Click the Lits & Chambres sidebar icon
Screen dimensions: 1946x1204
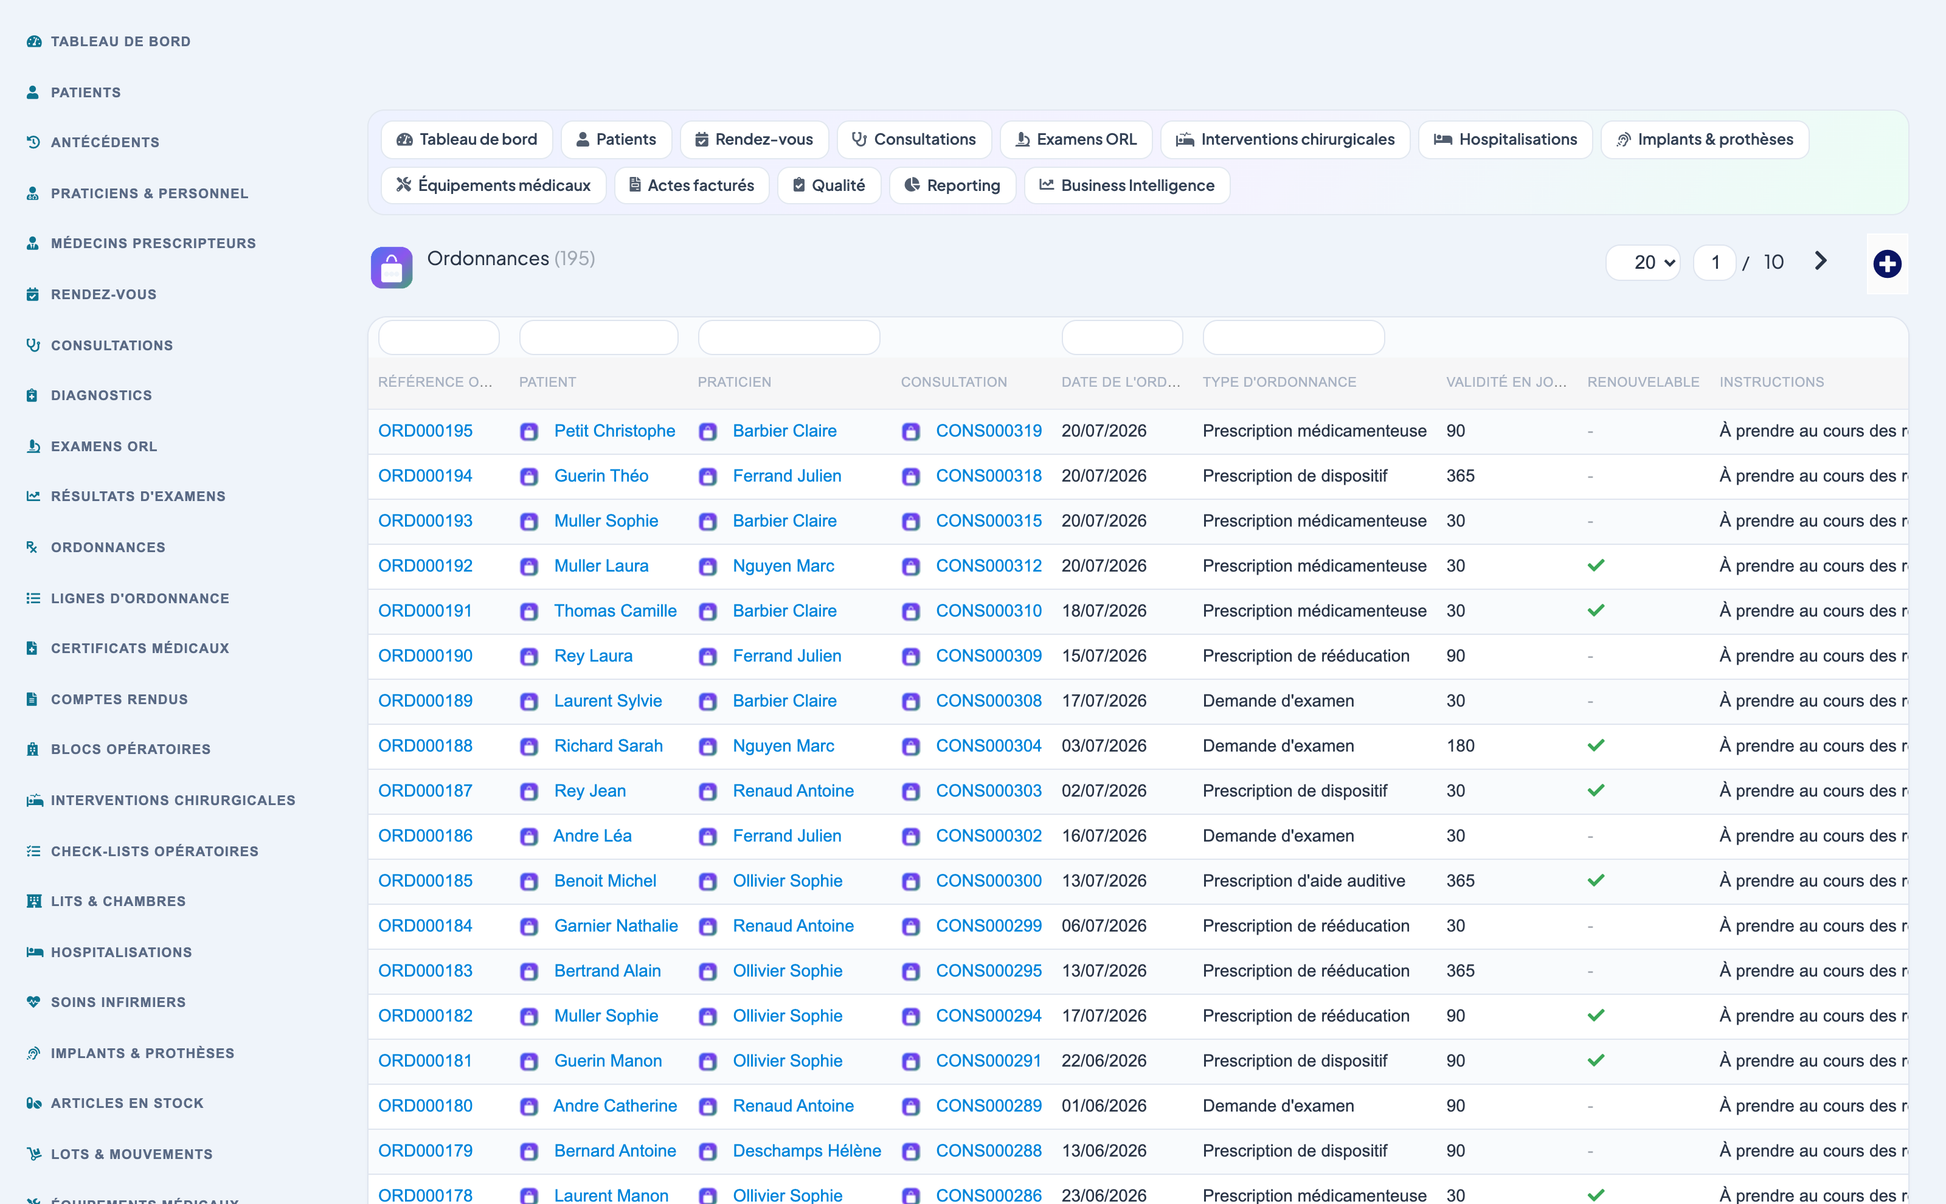(x=33, y=901)
